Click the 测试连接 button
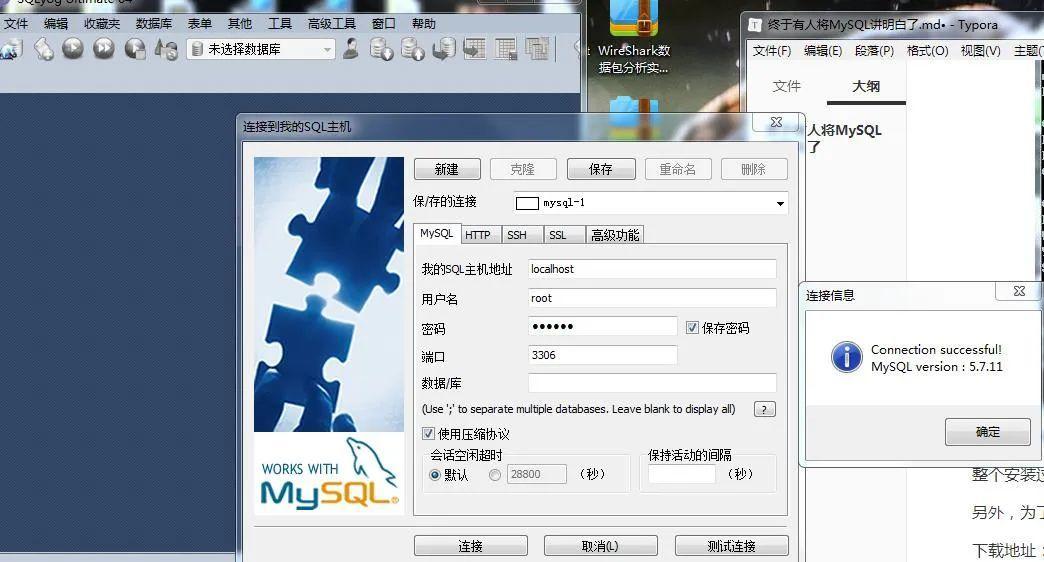Image resolution: width=1044 pixels, height=562 pixels. pos(732,546)
